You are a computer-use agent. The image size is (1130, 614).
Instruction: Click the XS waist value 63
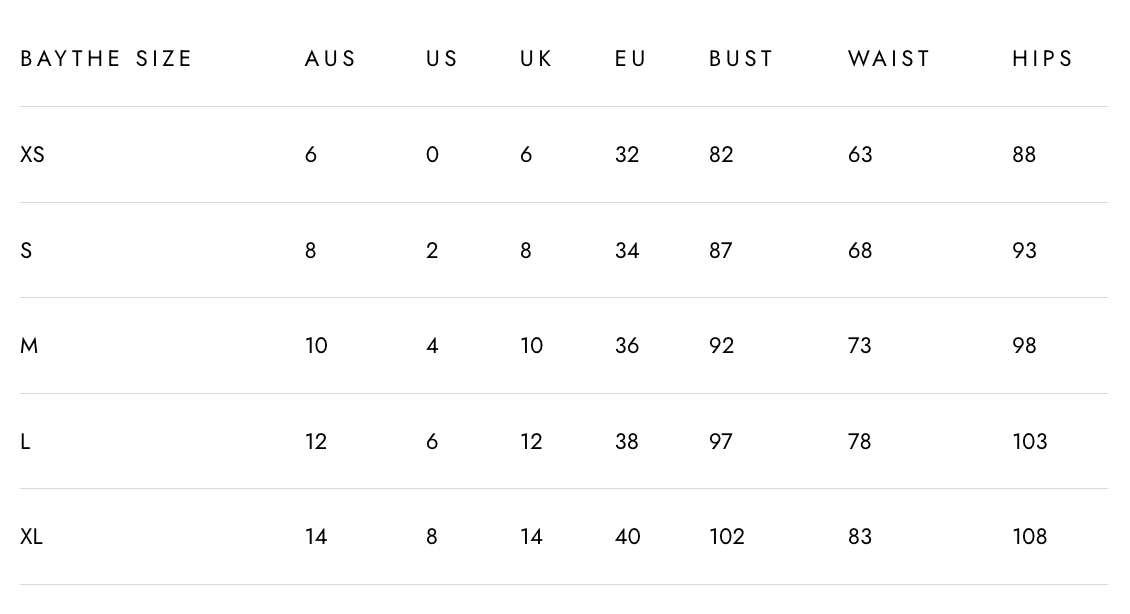click(x=860, y=155)
